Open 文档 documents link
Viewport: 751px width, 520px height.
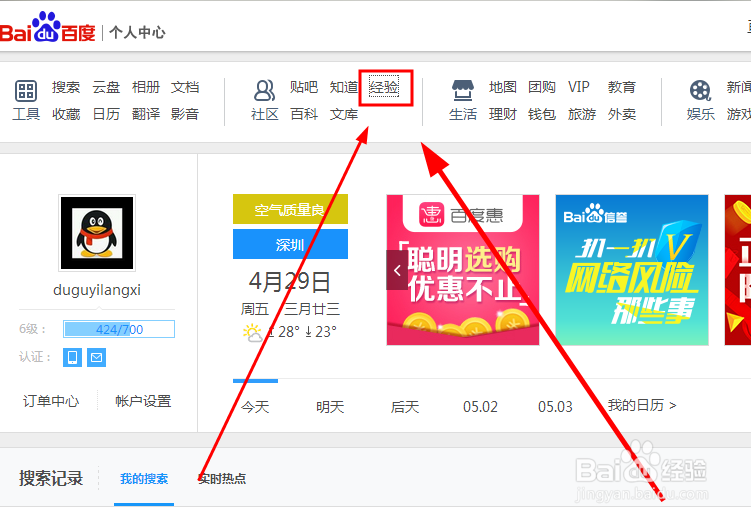(185, 87)
